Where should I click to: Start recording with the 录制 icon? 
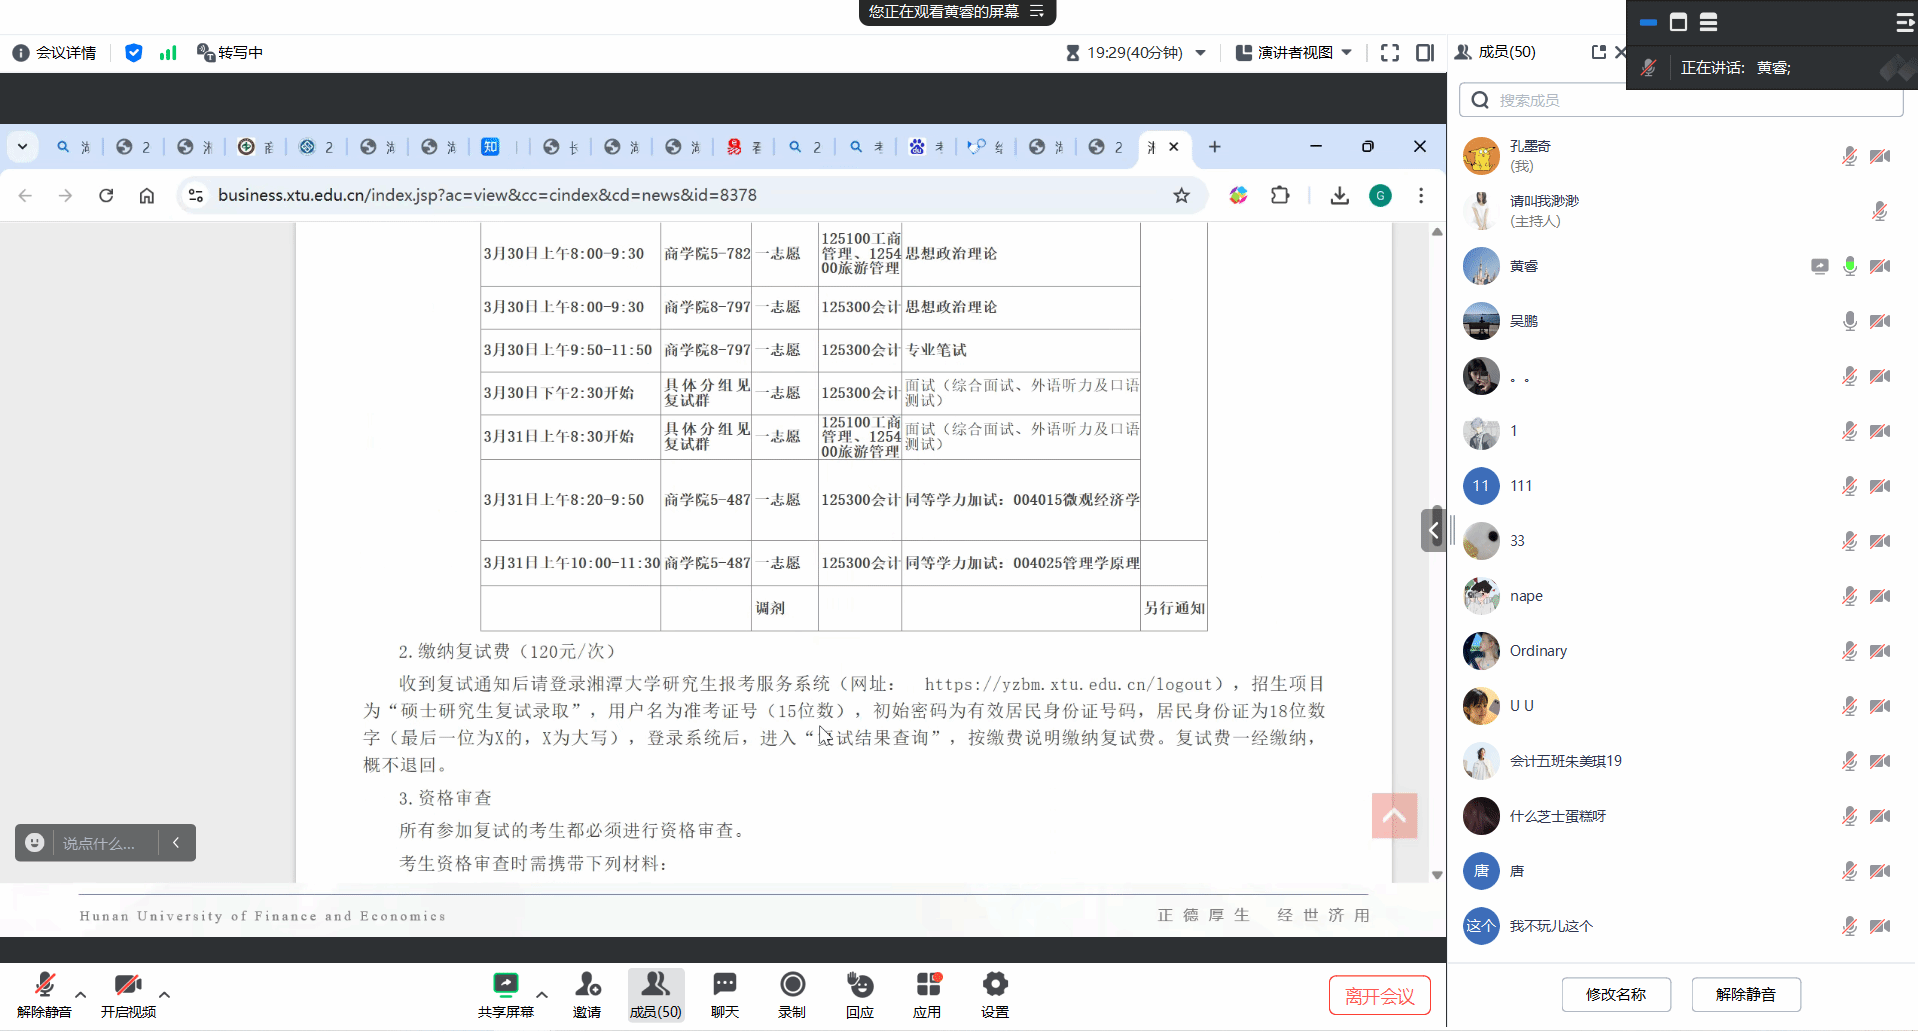tap(792, 994)
